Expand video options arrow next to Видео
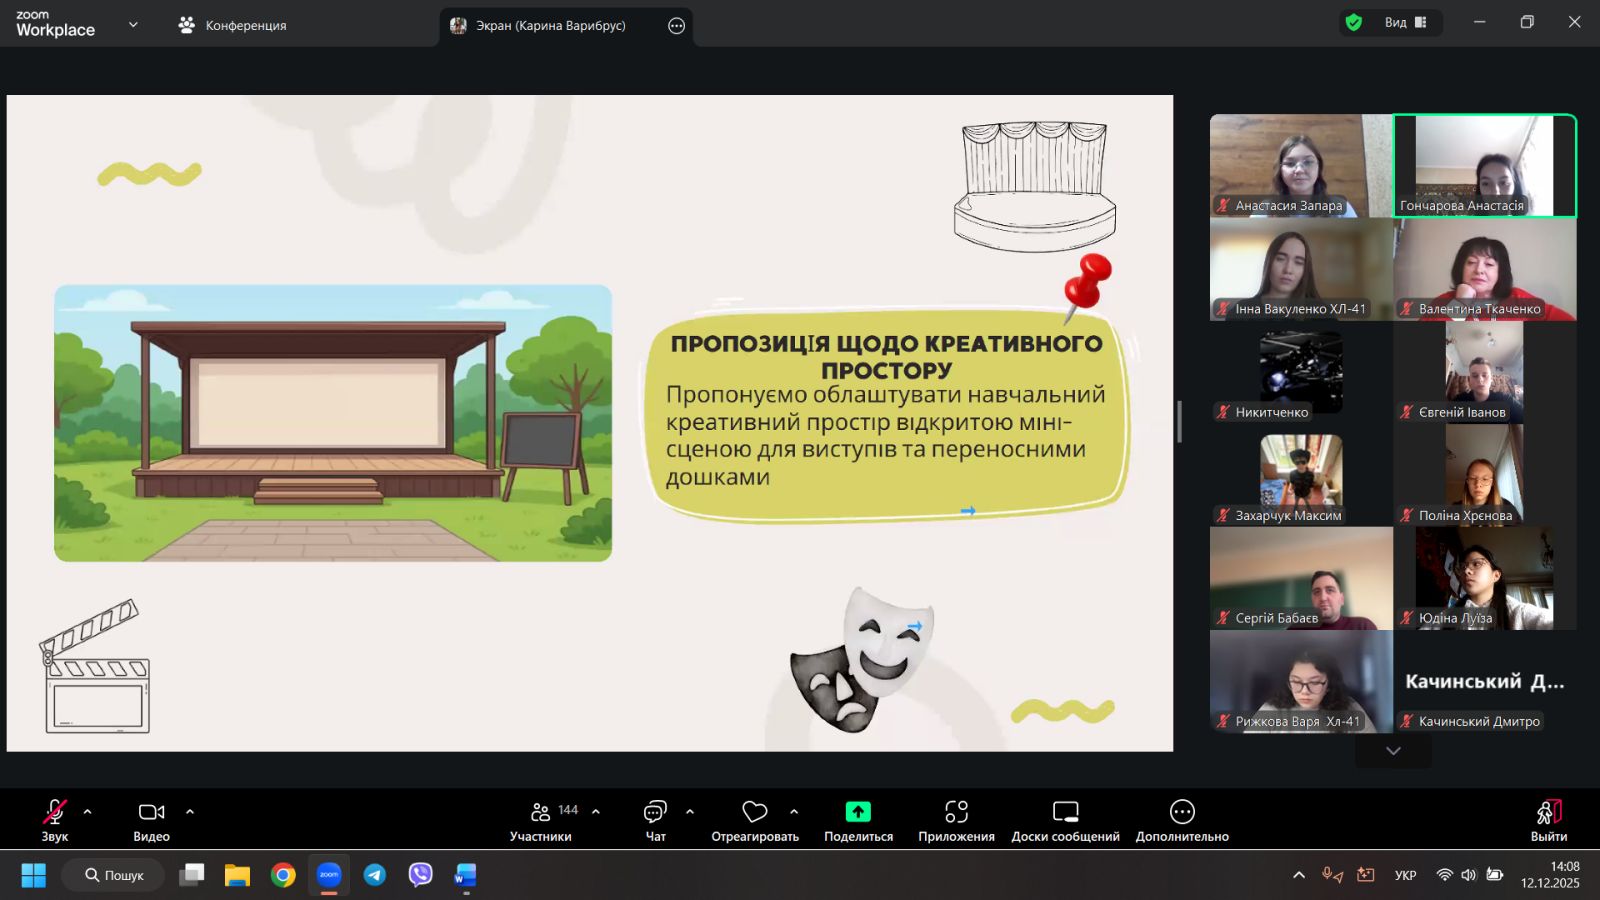Screen dimensions: 1600x900 (190, 812)
